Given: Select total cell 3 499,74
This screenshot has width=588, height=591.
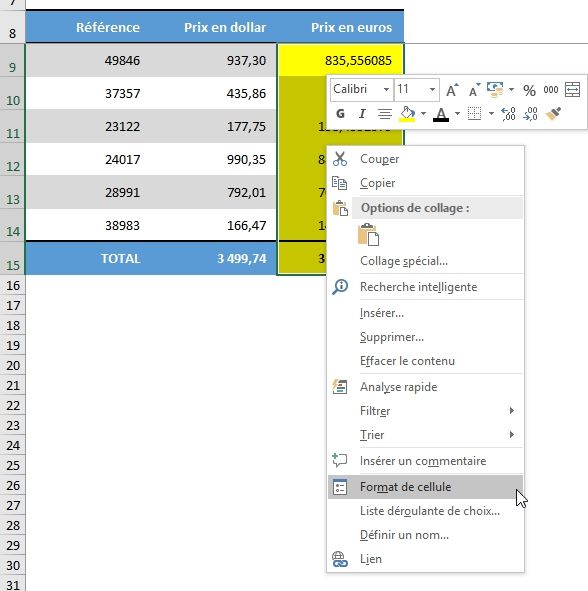Looking at the screenshot, I should pos(214,258).
